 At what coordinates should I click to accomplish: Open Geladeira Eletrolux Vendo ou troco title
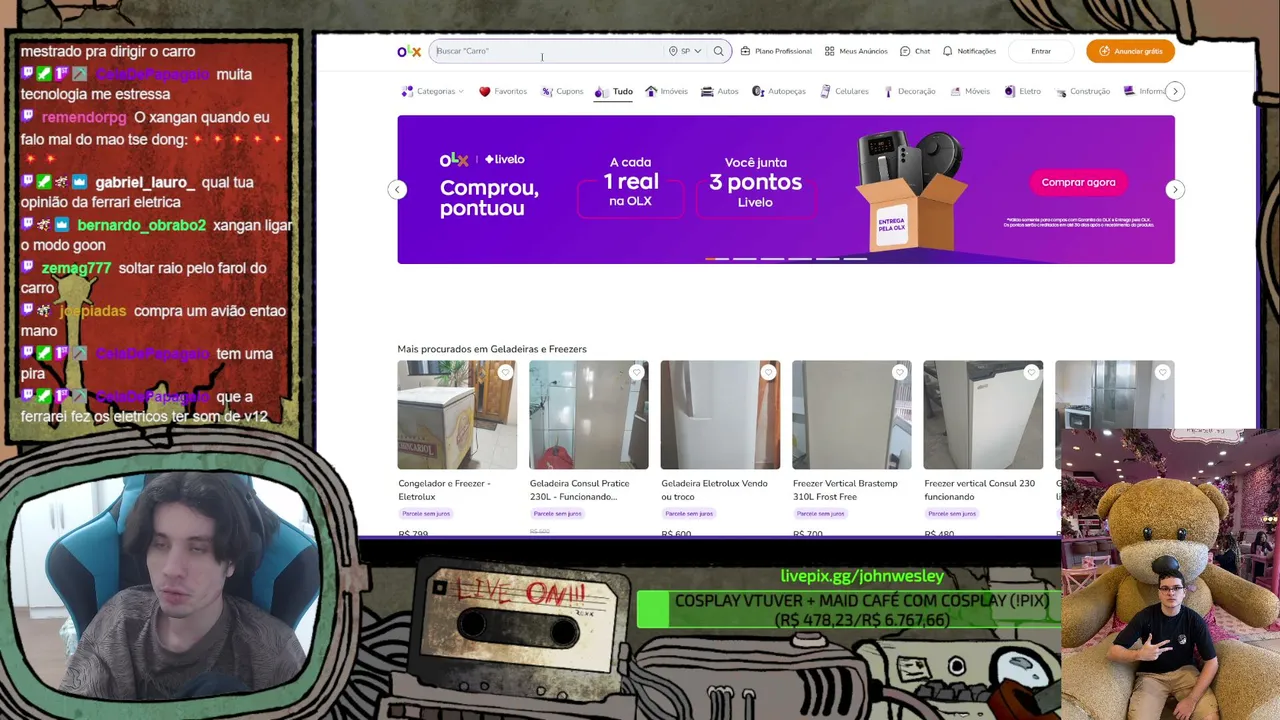(714, 490)
